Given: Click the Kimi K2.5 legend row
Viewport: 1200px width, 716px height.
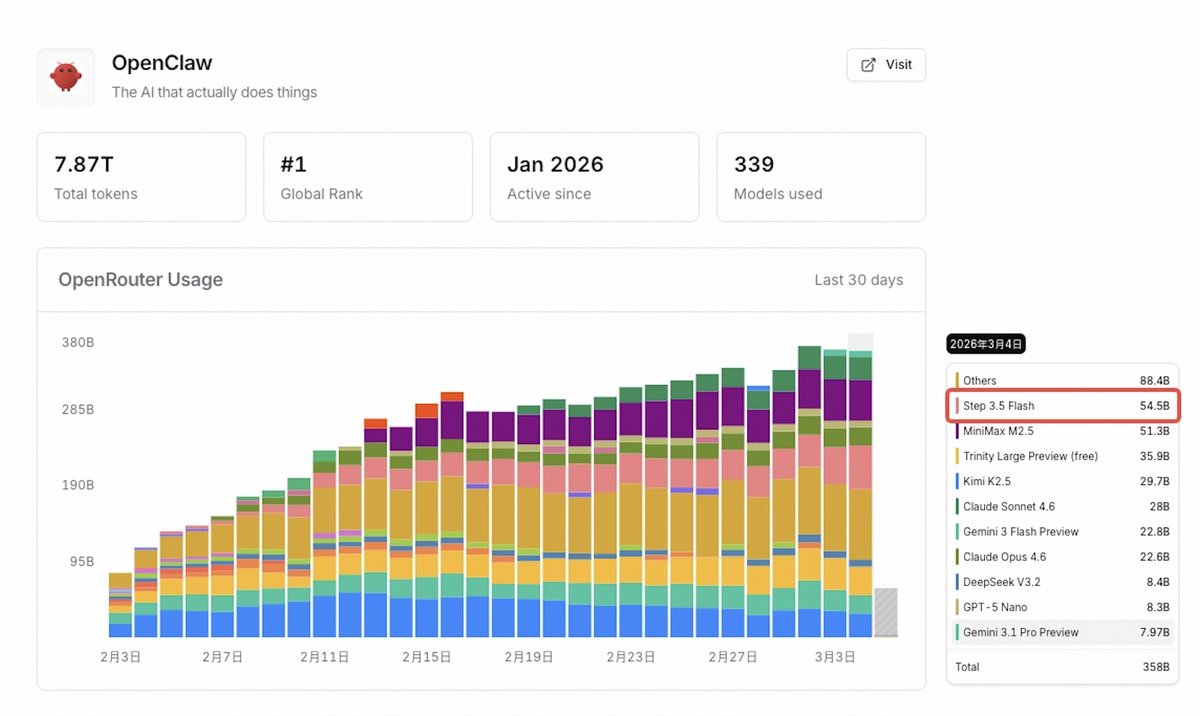Looking at the screenshot, I should pos(1062,481).
